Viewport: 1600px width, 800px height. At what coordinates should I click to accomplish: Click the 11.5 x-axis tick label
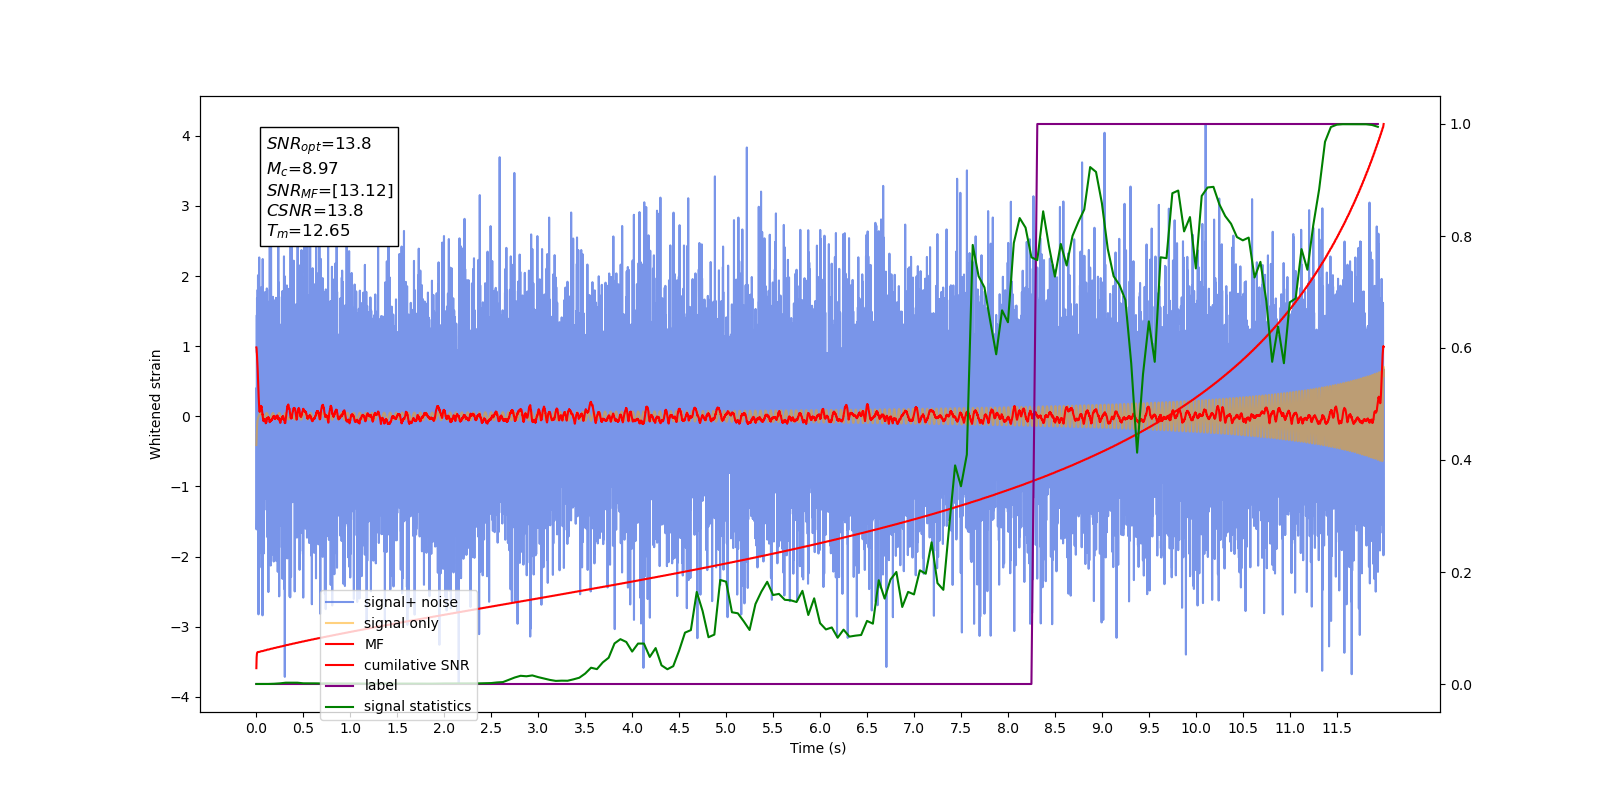[1337, 728]
